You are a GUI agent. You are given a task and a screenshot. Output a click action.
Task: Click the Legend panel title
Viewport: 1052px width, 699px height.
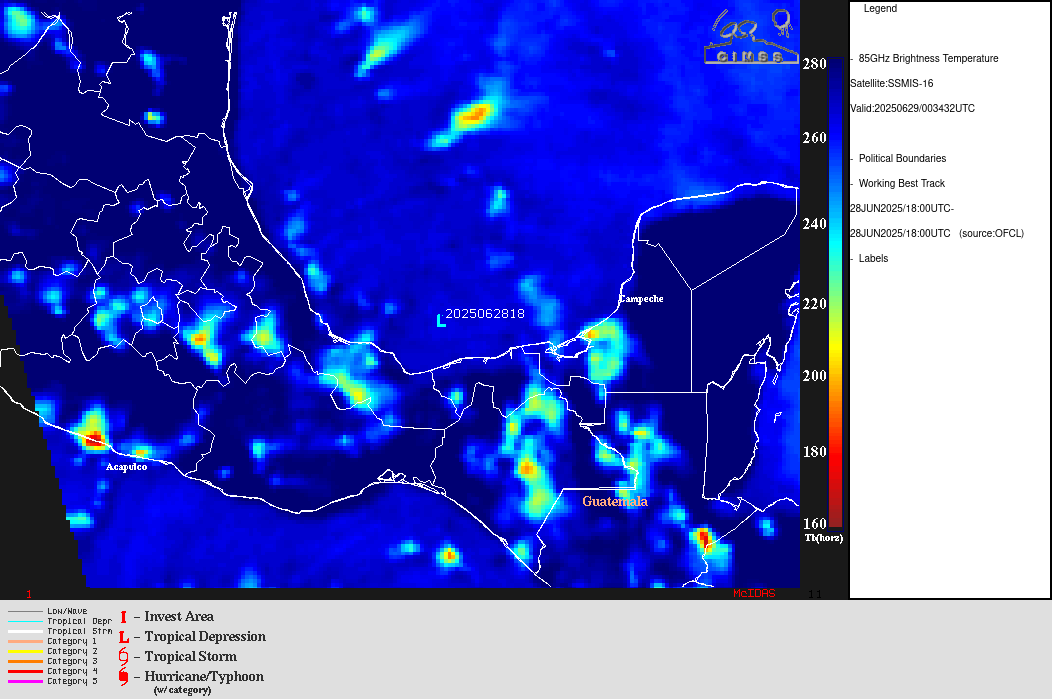point(880,9)
